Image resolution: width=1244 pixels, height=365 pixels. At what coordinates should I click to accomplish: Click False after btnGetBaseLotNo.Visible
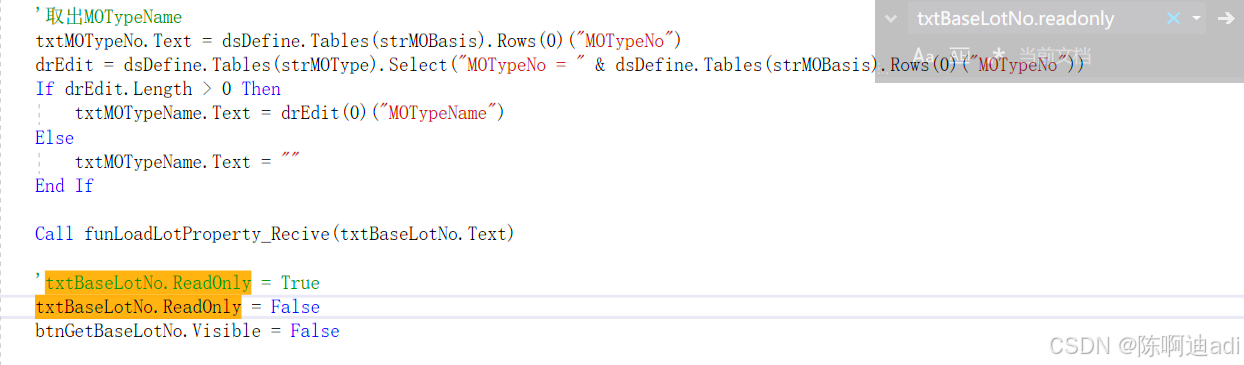(315, 331)
